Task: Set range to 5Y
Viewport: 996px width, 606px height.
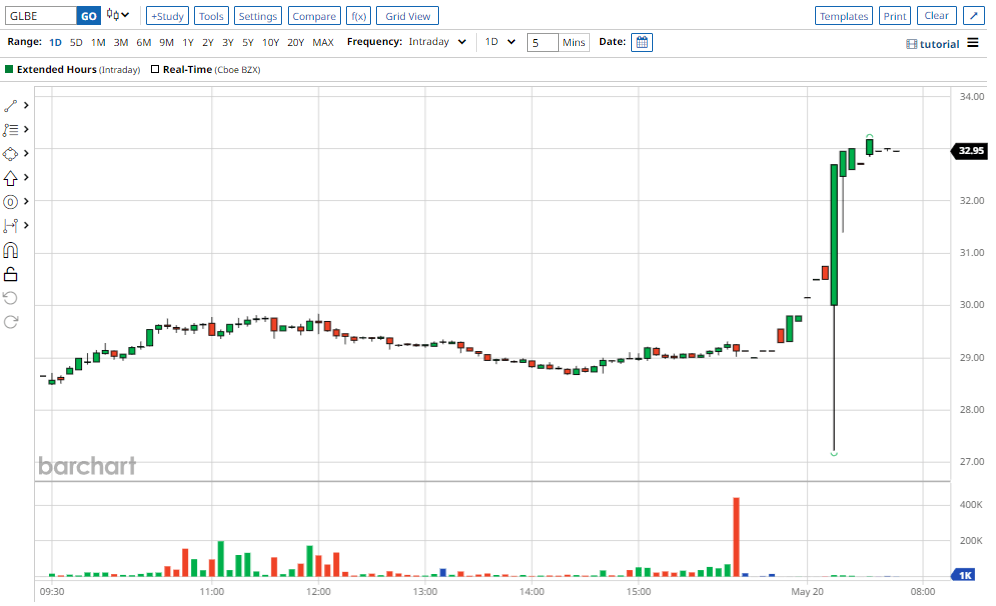Action: pos(248,43)
